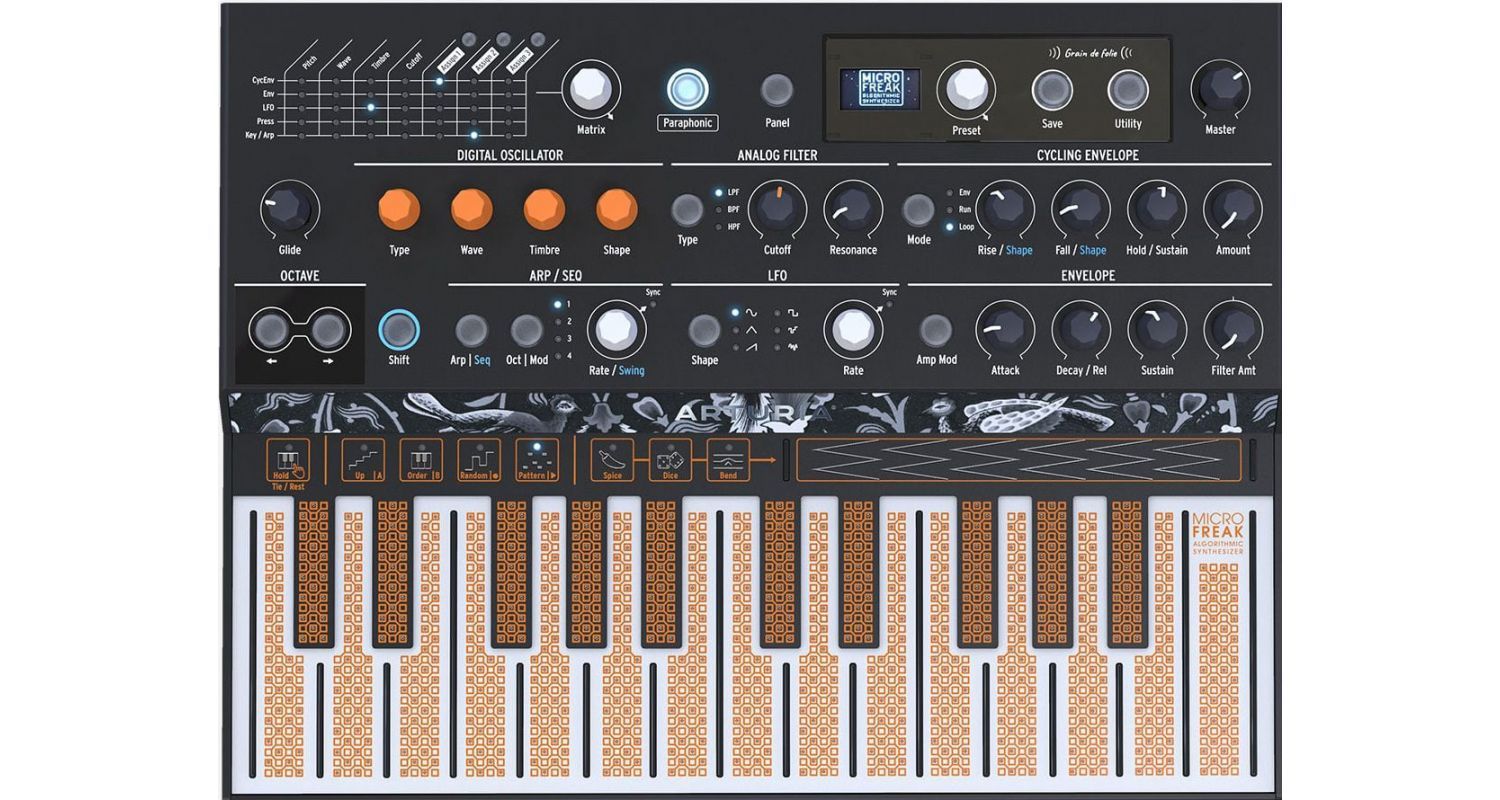Click the Fall / Shape knob
1500x800 pixels.
click(x=1081, y=209)
